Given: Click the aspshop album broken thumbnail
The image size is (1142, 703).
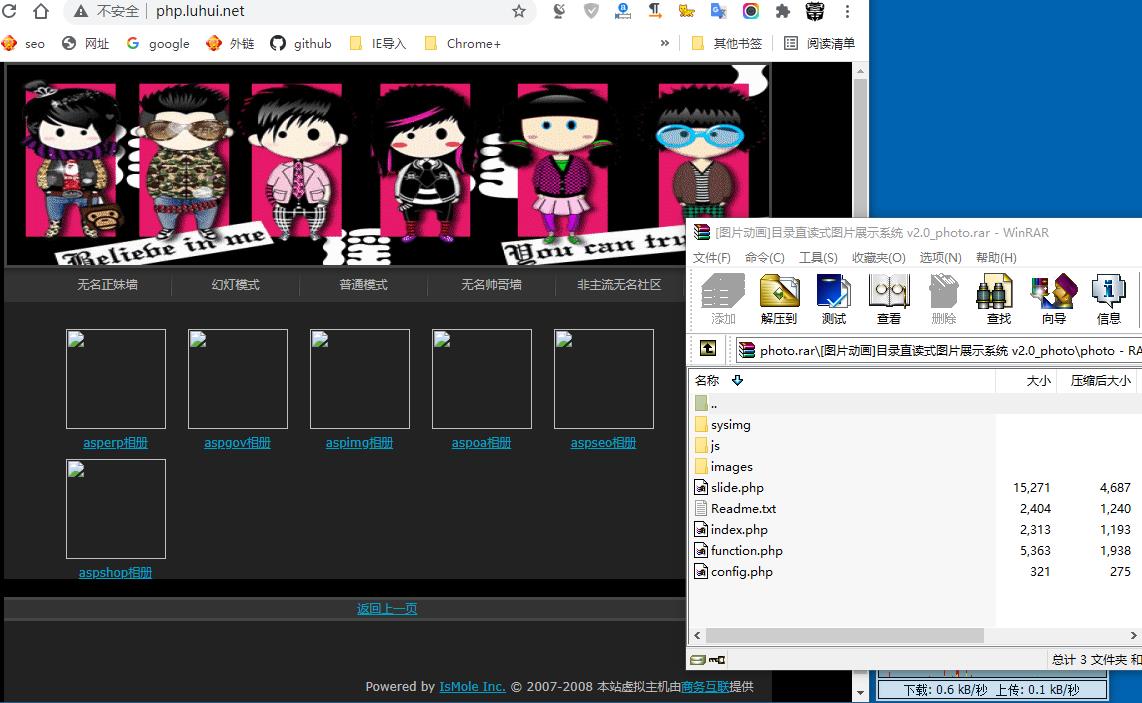Looking at the screenshot, I should click(x=116, y=508).
